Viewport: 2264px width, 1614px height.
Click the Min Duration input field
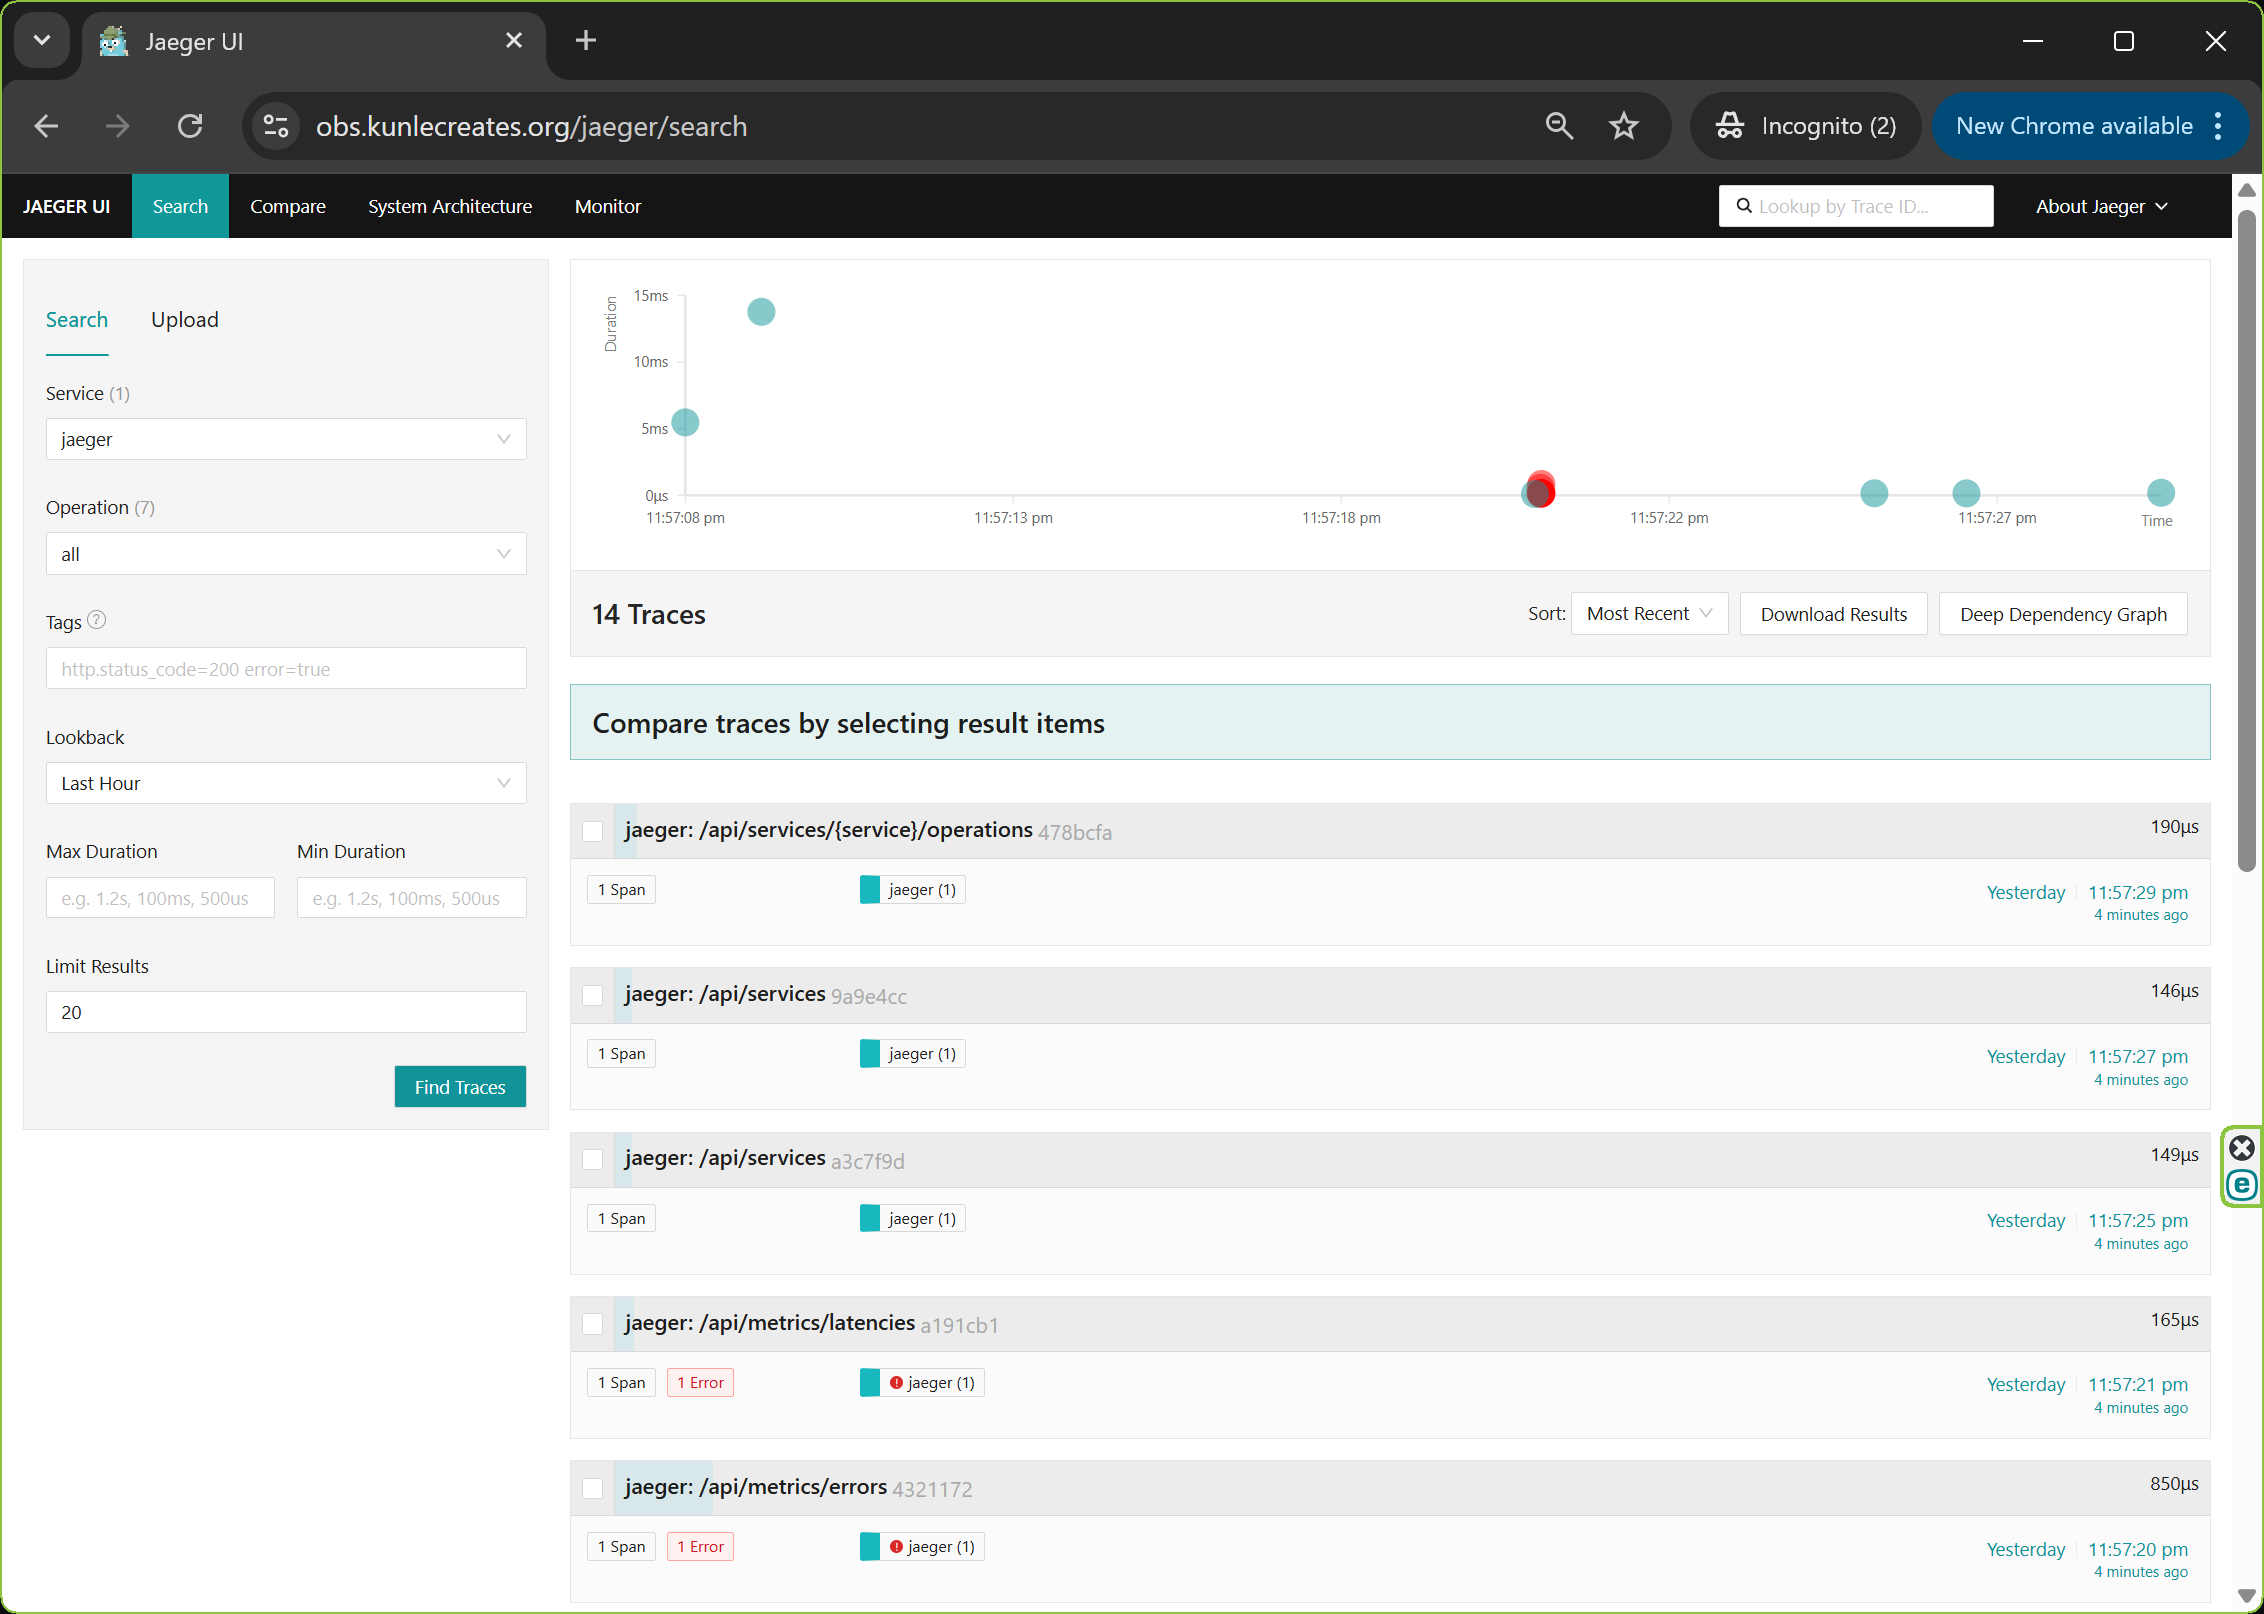pos(412,898)
